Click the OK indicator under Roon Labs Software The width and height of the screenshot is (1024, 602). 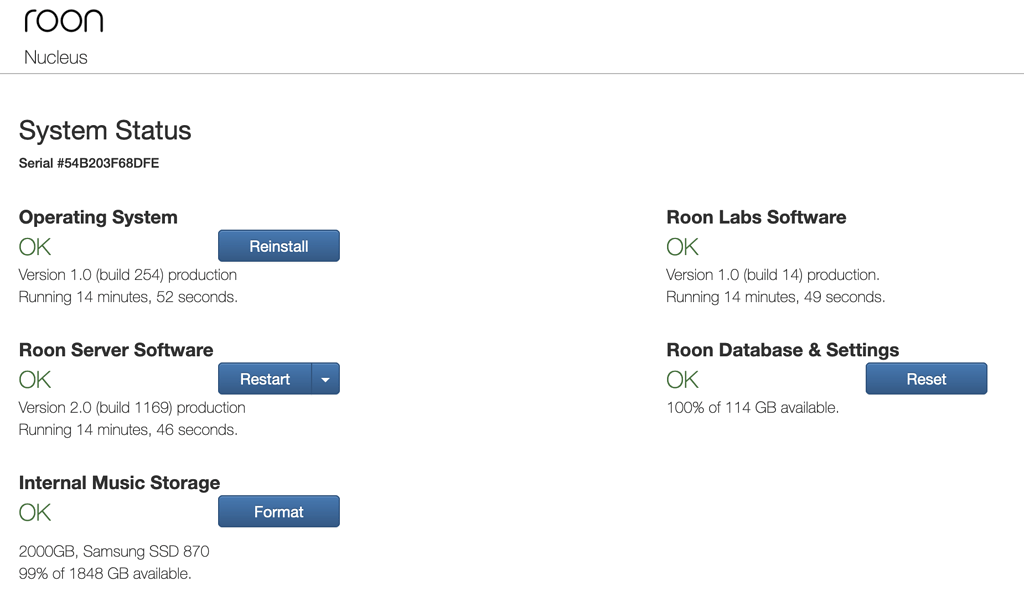coord(682,245)
